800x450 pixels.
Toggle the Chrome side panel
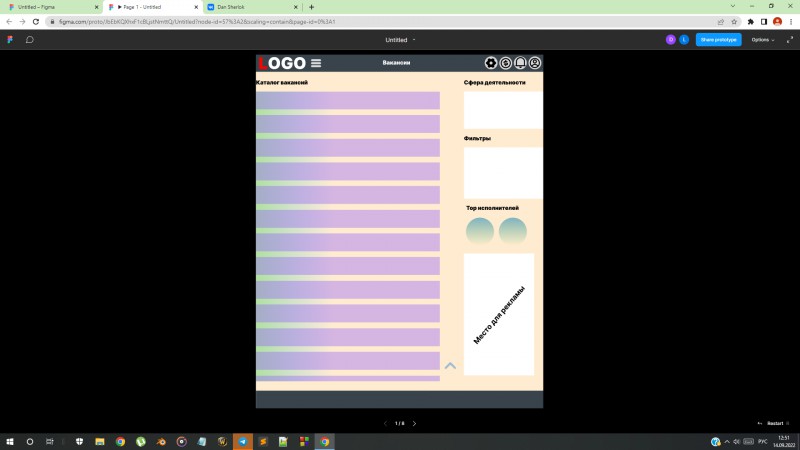[764, 21]
